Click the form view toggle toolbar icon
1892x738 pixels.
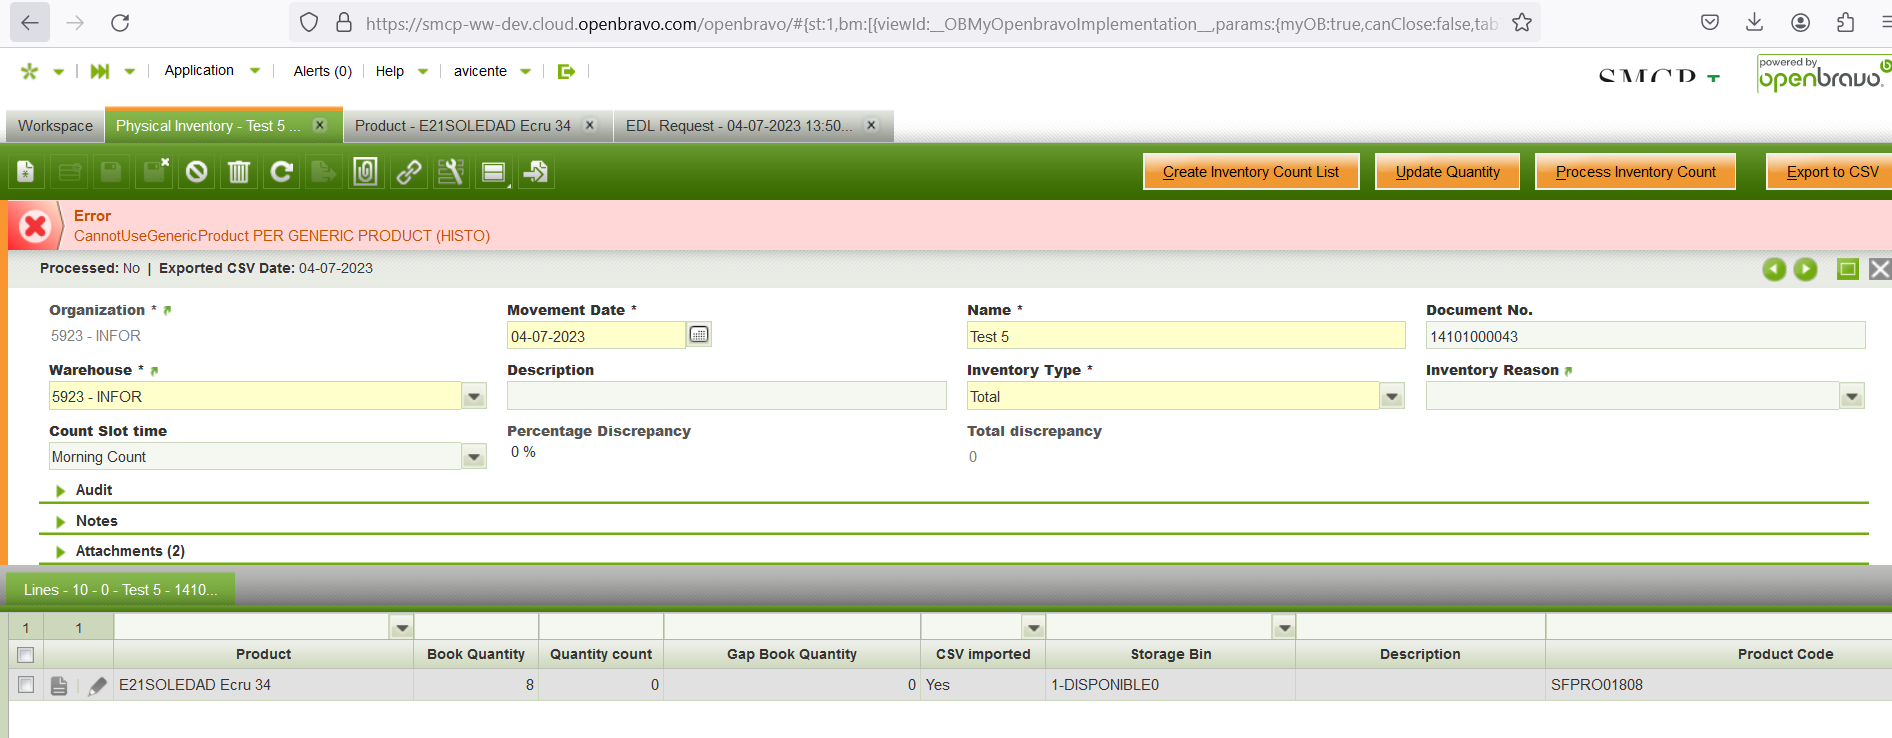494,172
